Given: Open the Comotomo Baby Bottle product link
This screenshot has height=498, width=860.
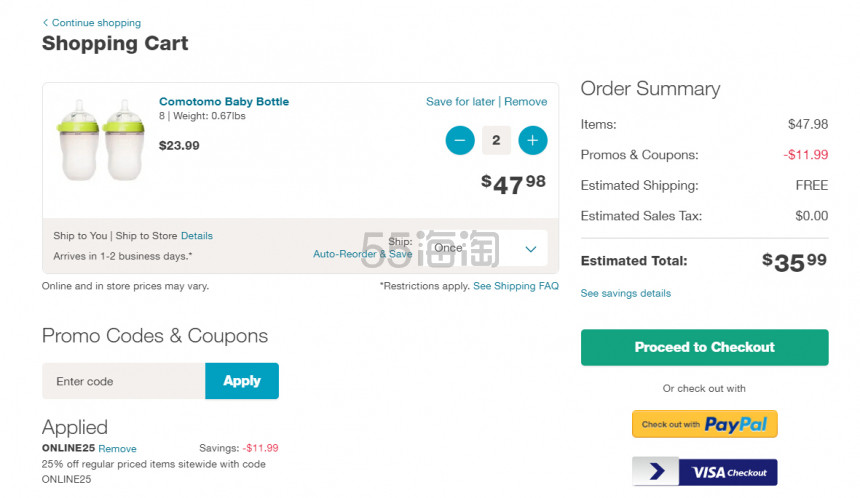Looking at the screenshot, I should pos(224,101).
